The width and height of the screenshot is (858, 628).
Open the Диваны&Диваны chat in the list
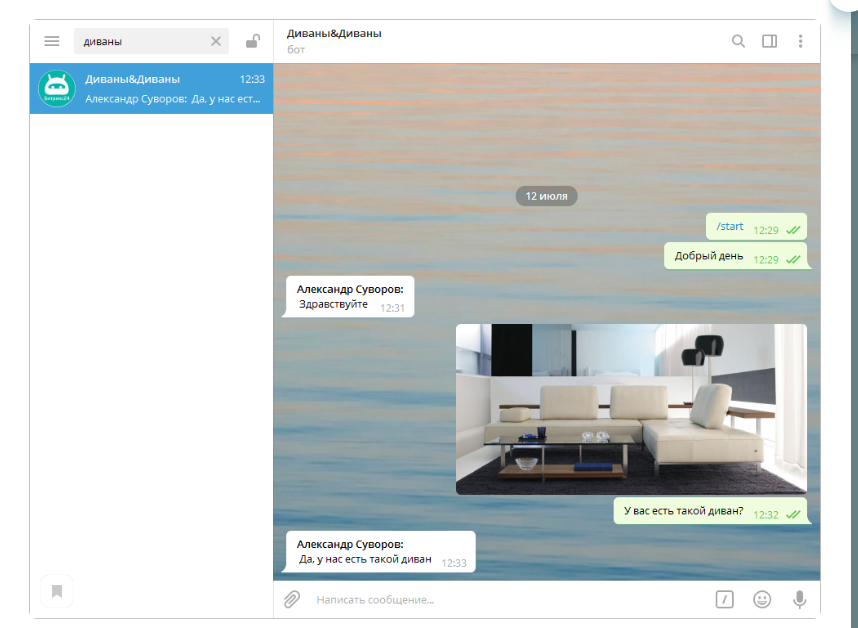[152, 89]
